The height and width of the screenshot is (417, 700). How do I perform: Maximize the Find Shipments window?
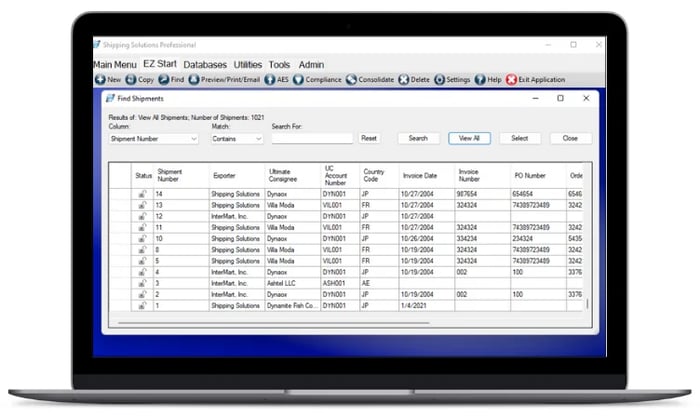click(x=560, y=98)
